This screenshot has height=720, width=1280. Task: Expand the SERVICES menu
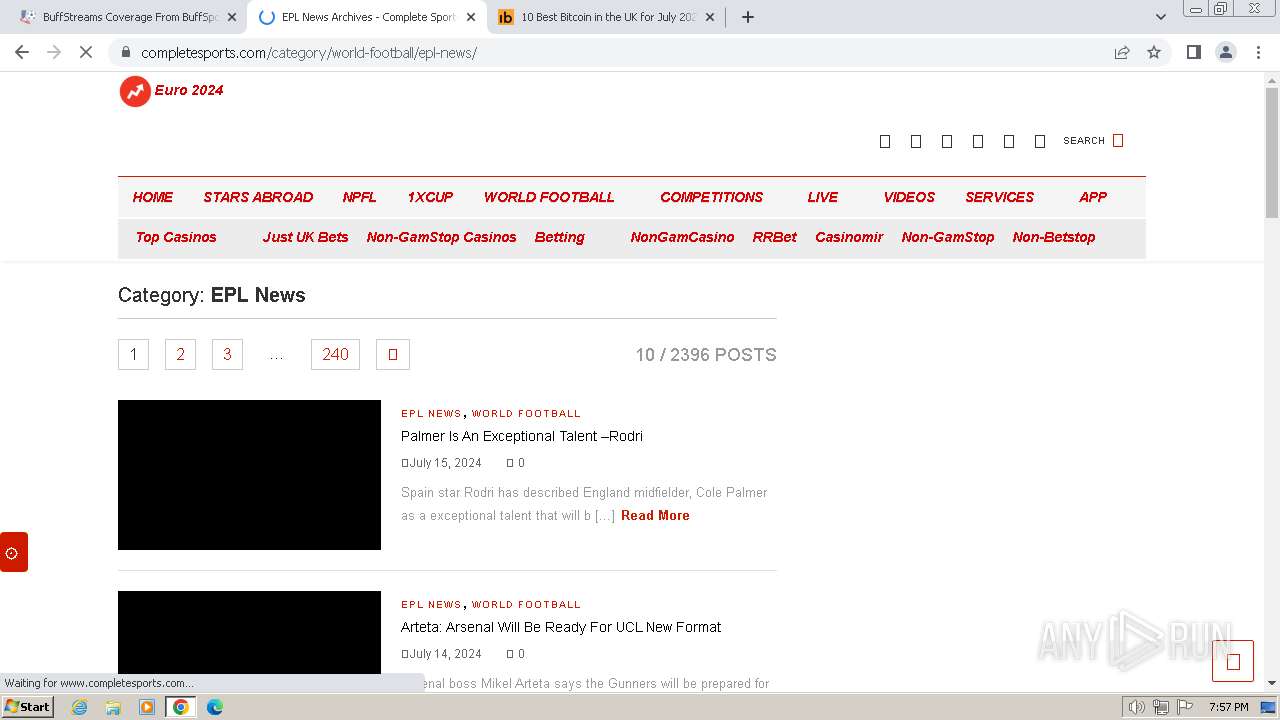(x=1000, y=197)
